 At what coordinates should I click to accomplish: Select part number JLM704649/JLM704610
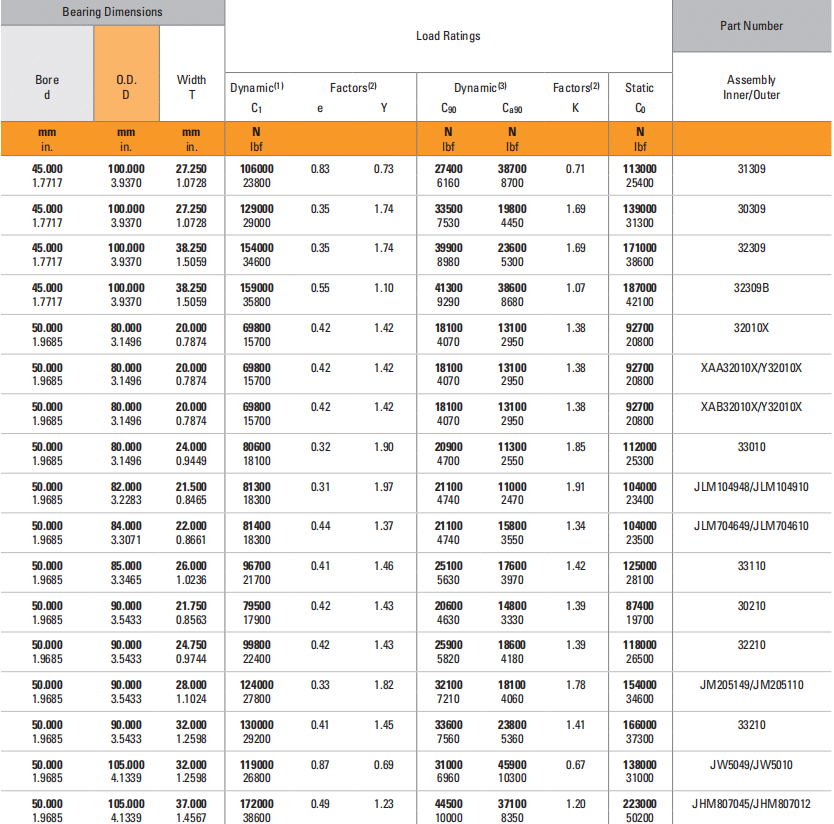pos(751,526)
